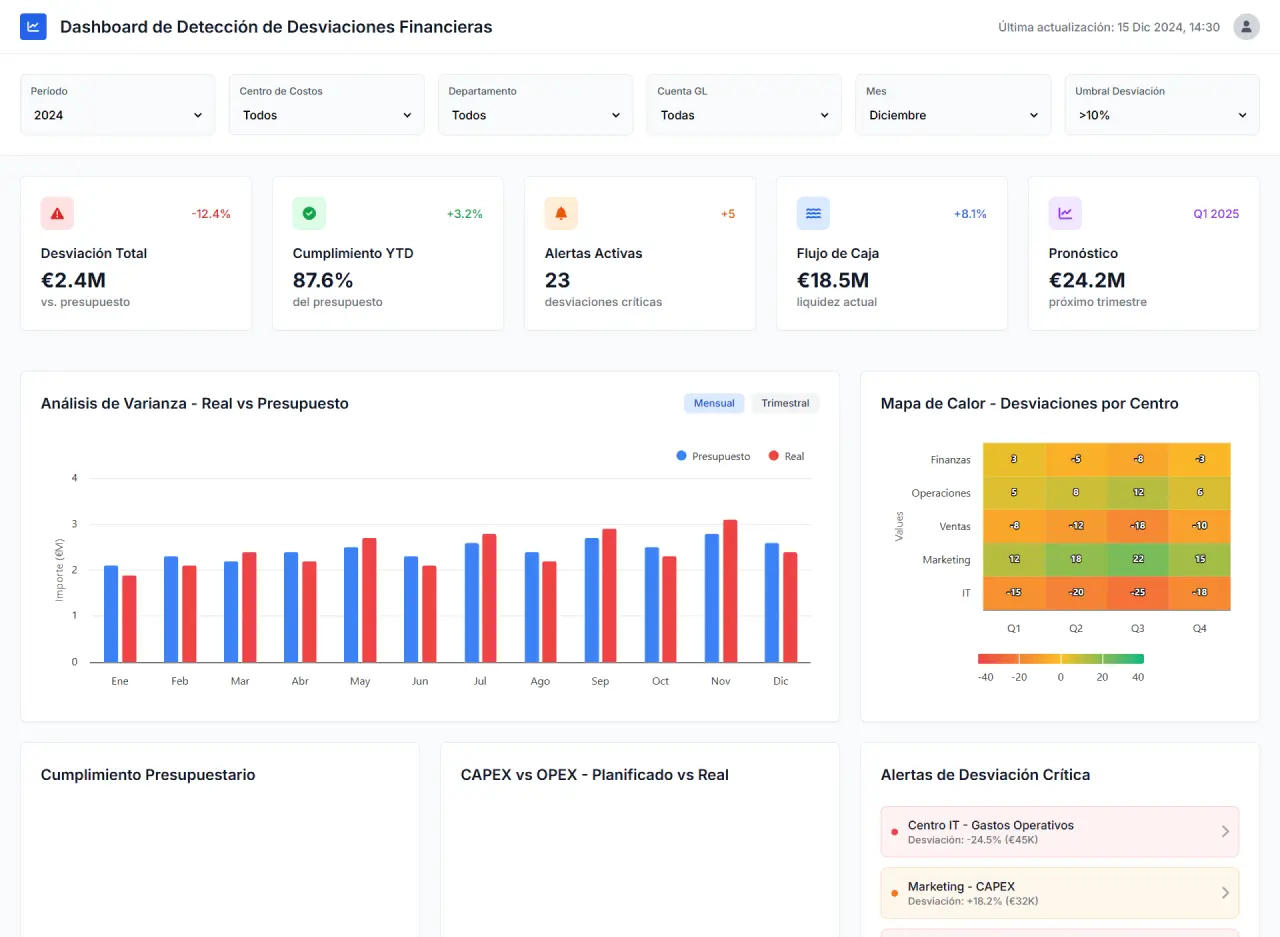1280x937 pixels.
Task: Click the purple chart icon on Pronóstico
Action: pos(1065,213)
